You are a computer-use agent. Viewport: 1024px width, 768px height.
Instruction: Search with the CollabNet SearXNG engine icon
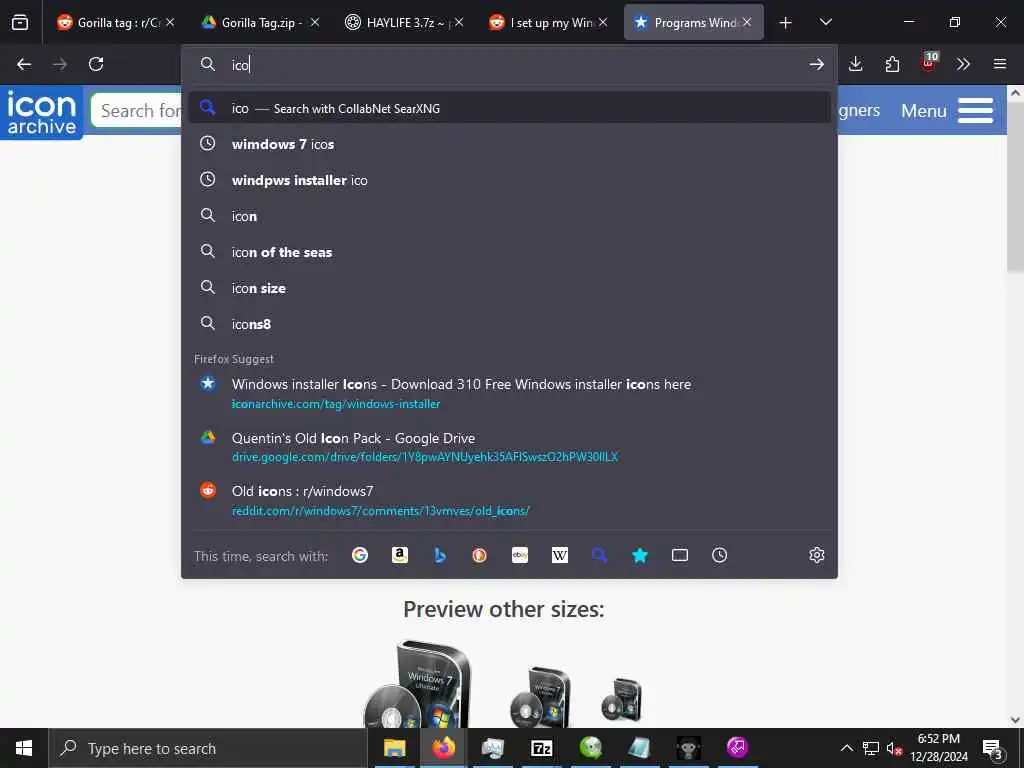tap(600, 555)
